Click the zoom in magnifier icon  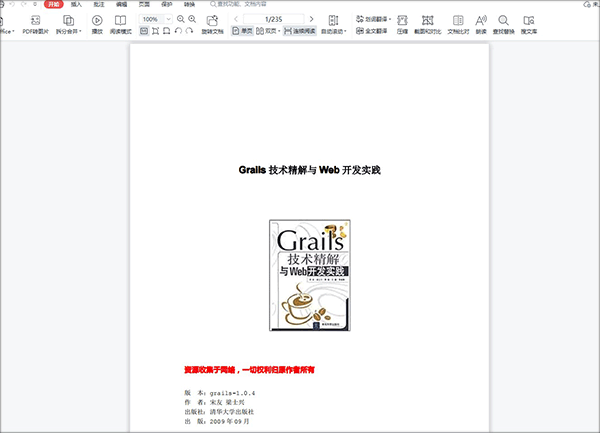click(x=192, y=19)
